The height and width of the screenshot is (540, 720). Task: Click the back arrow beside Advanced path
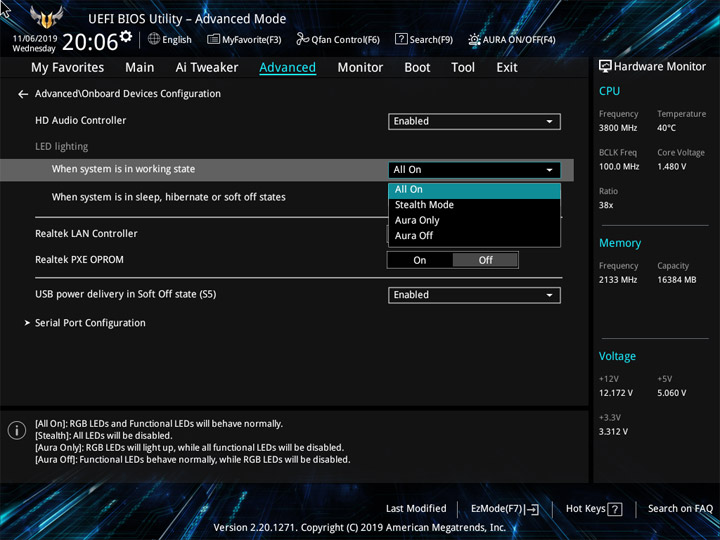point(23,94)
